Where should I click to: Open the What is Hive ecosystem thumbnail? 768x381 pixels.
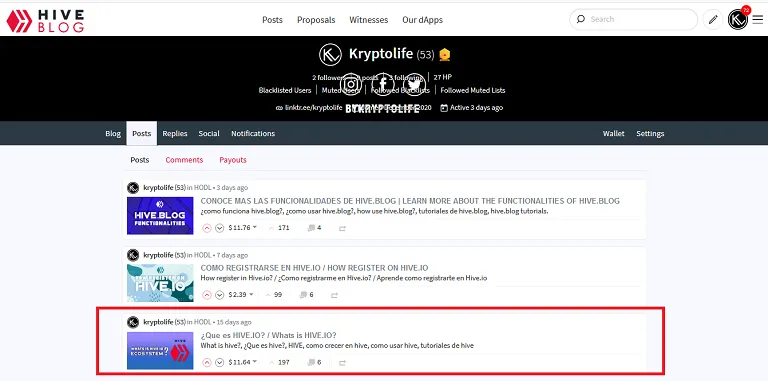click(x=160, y=351)
